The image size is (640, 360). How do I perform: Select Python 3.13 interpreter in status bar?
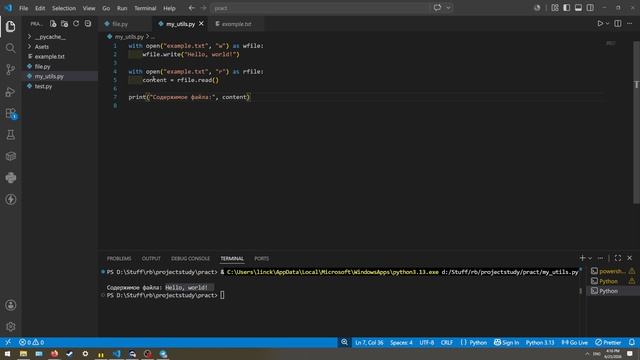pyautogui.click(x=540, y=342)
